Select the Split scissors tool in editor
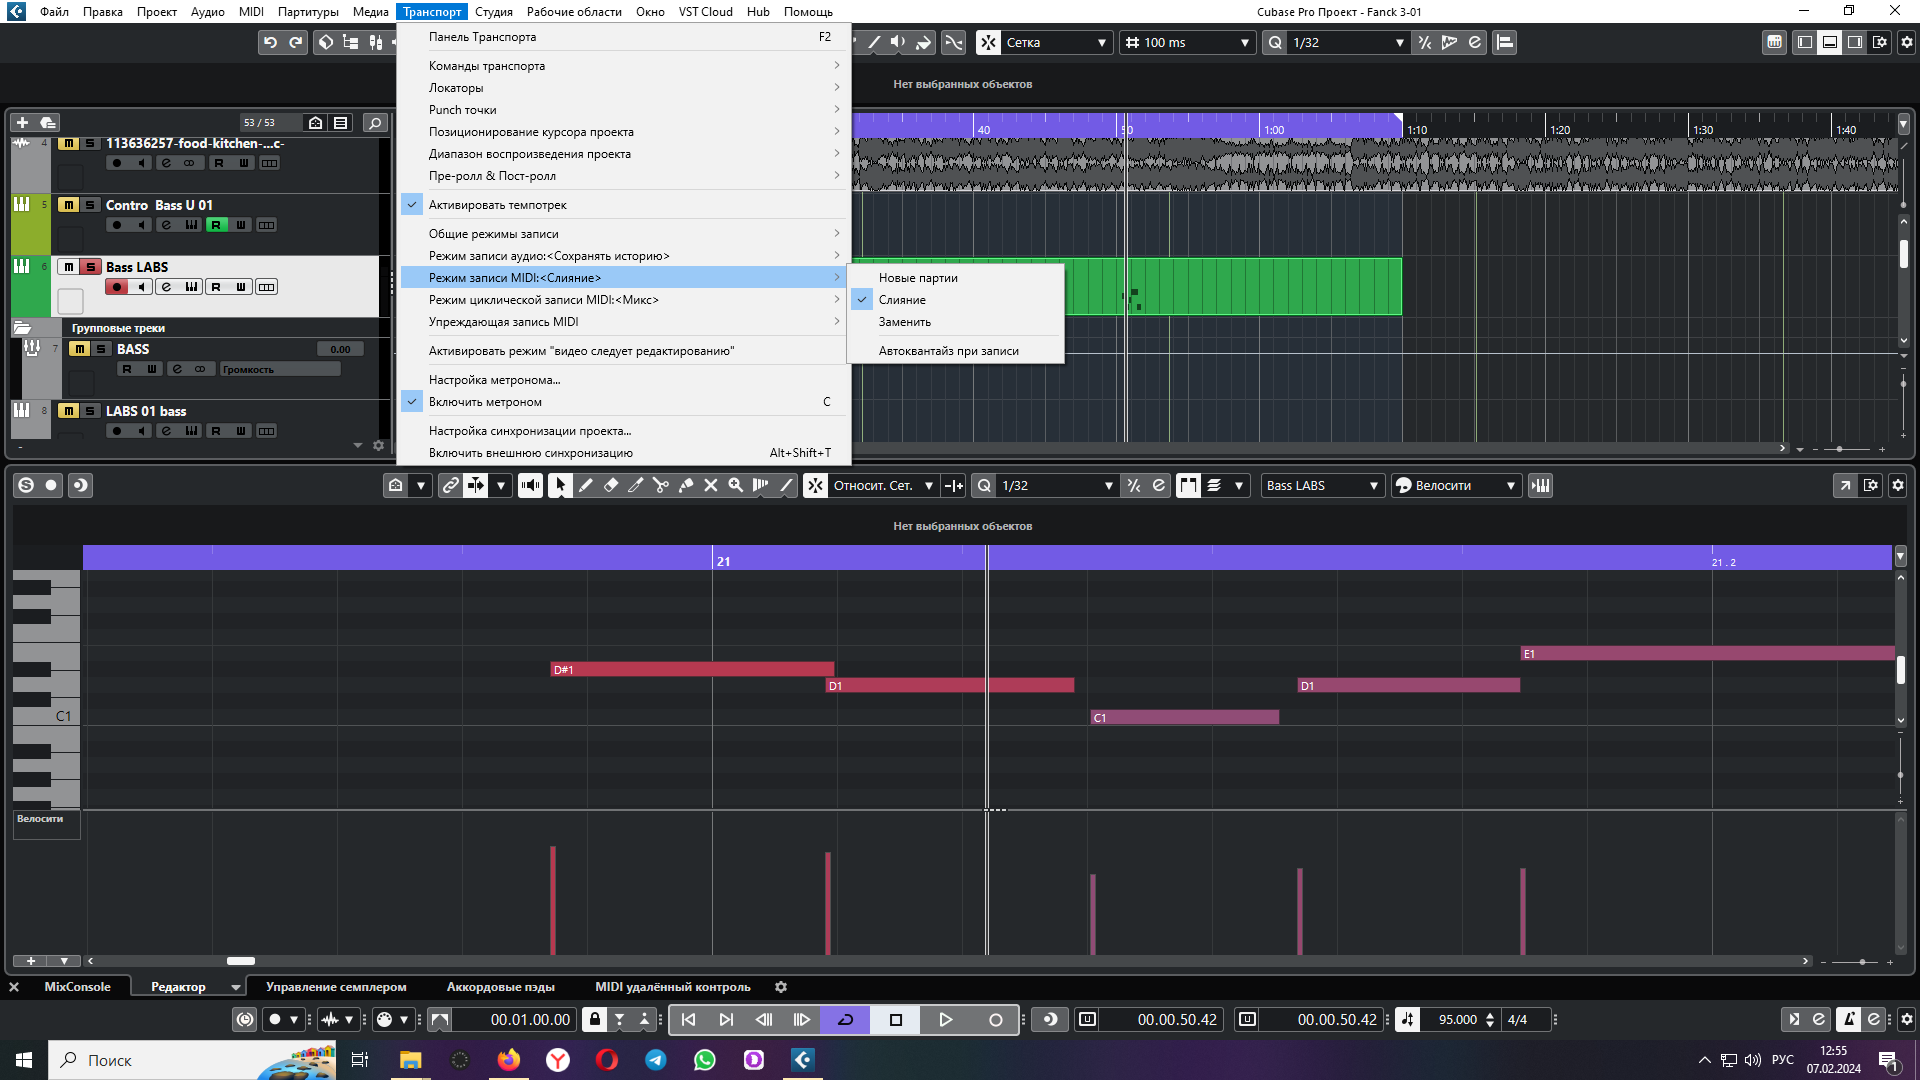1920x1080 pixels. pyautogui.click(x=661, y=485)
